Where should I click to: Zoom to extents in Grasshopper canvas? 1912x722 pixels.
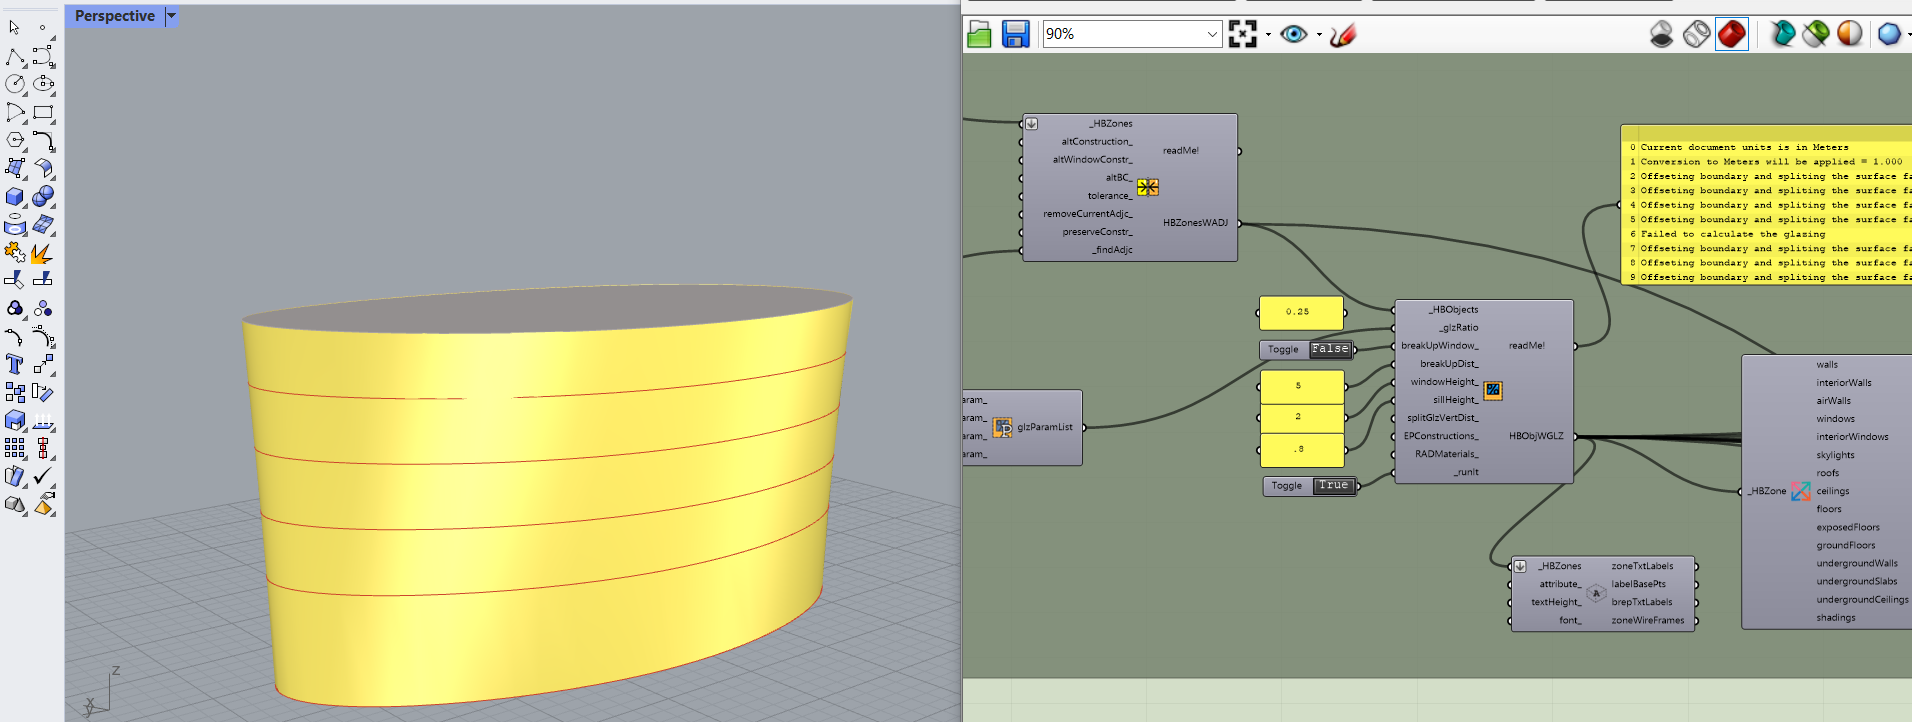[x=1242, y=34]
